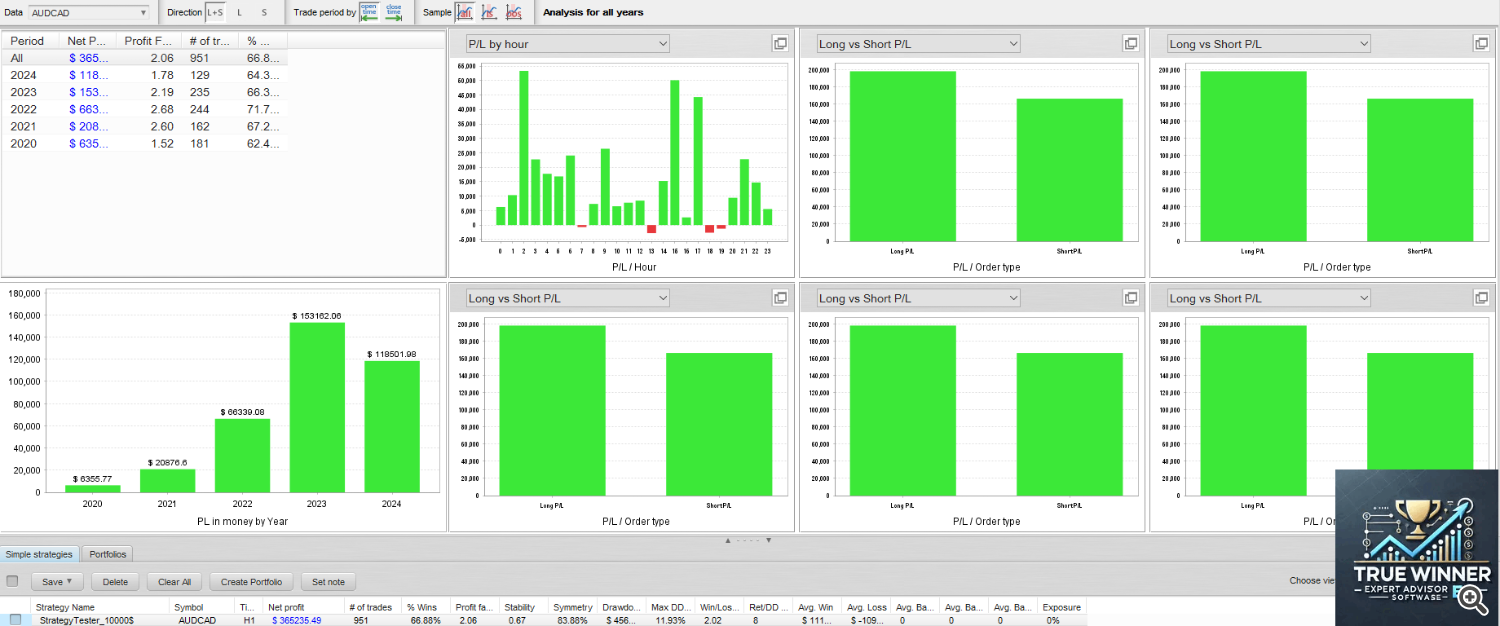Select the Simple strategies tab
The width and height of the screenshot is (1500, 626).
[x=39, y=554]
